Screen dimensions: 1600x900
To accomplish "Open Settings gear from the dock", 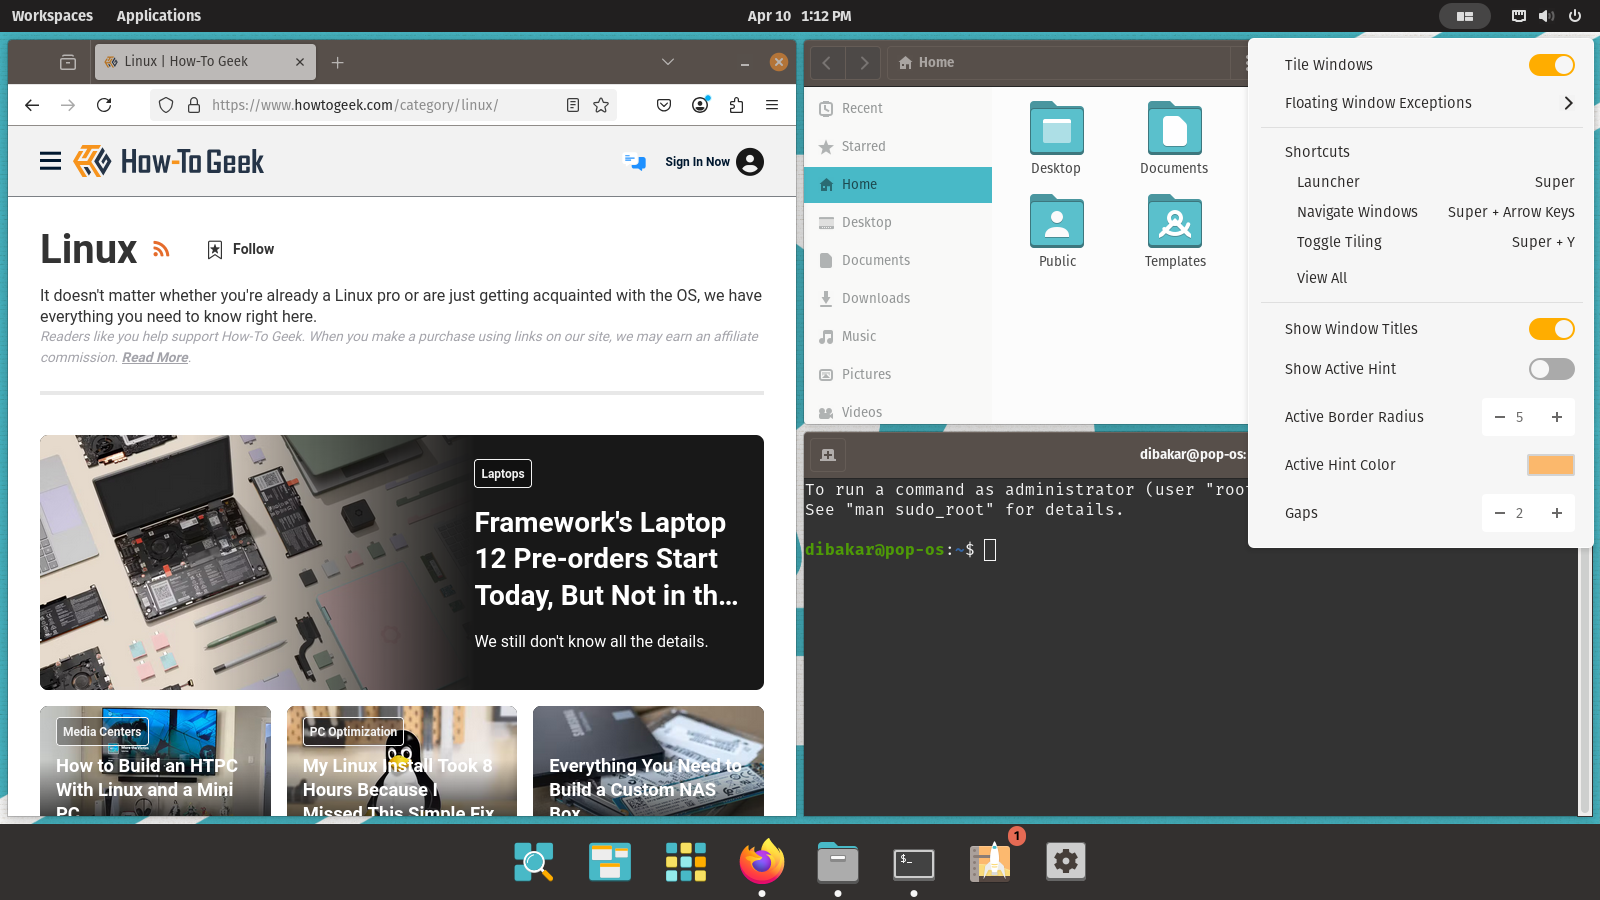I will click(x=1066, y=861).
